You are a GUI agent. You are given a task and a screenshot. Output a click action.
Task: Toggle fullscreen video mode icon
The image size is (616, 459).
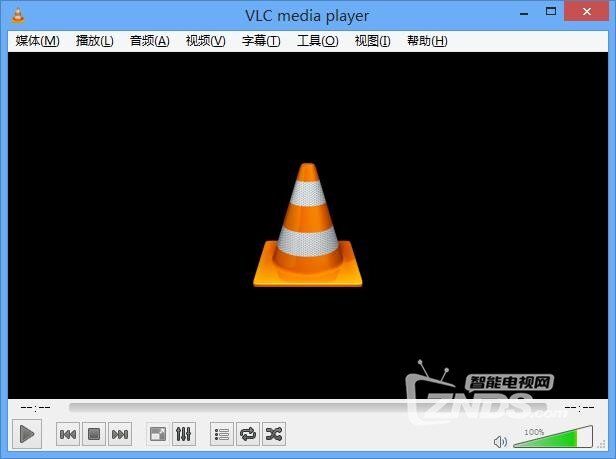point(158,434)
